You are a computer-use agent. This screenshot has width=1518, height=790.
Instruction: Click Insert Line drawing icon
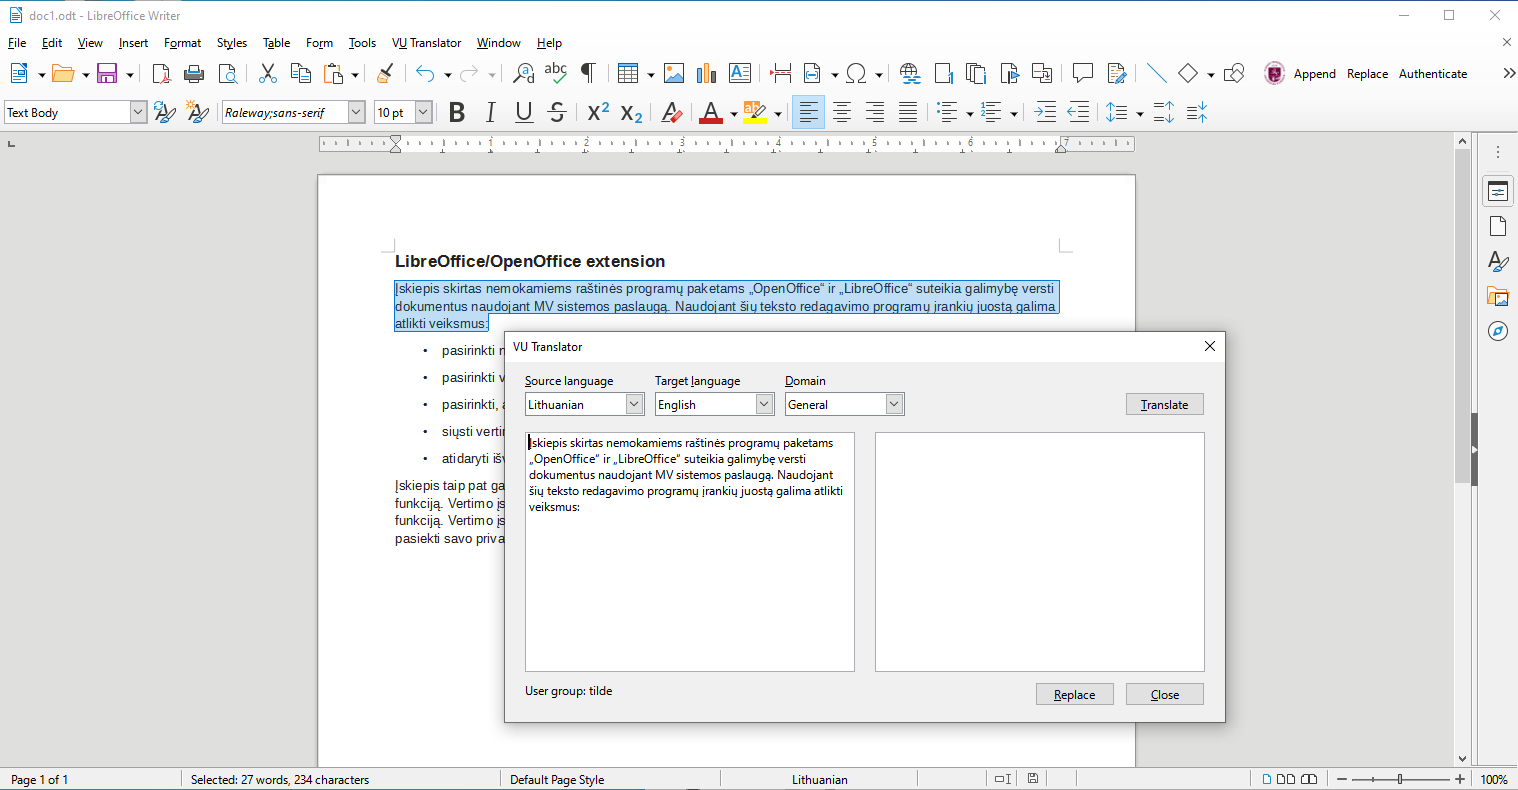click(1157, 73)
